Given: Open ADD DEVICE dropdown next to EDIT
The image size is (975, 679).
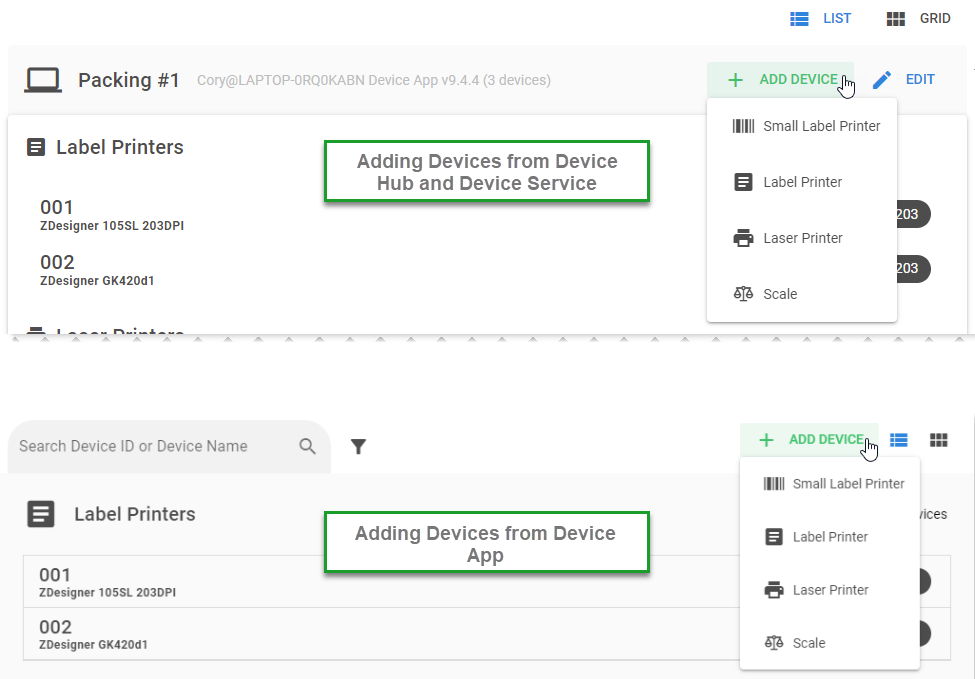Looking at the screenshot, I should [783, 80].
